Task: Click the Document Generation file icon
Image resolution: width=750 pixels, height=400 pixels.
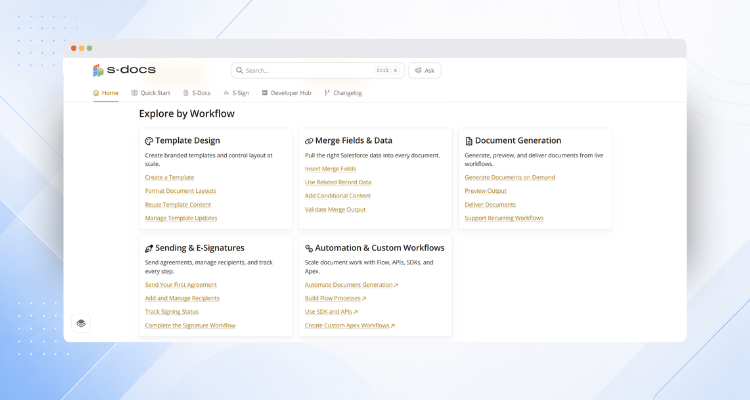Action: point(469,141)
